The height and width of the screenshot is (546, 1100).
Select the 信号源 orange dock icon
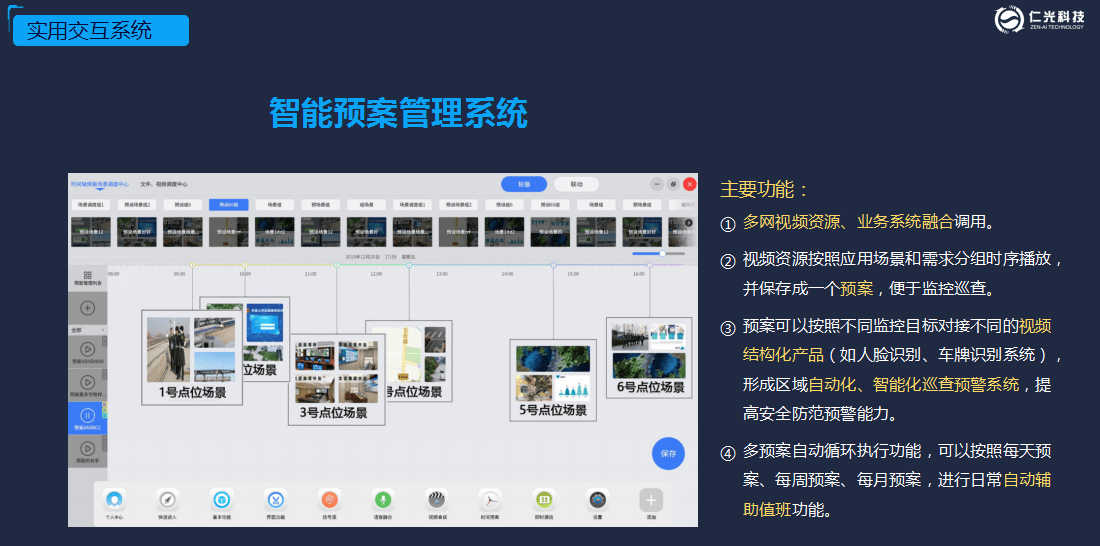pyautogui.click(x=329, y=500)
